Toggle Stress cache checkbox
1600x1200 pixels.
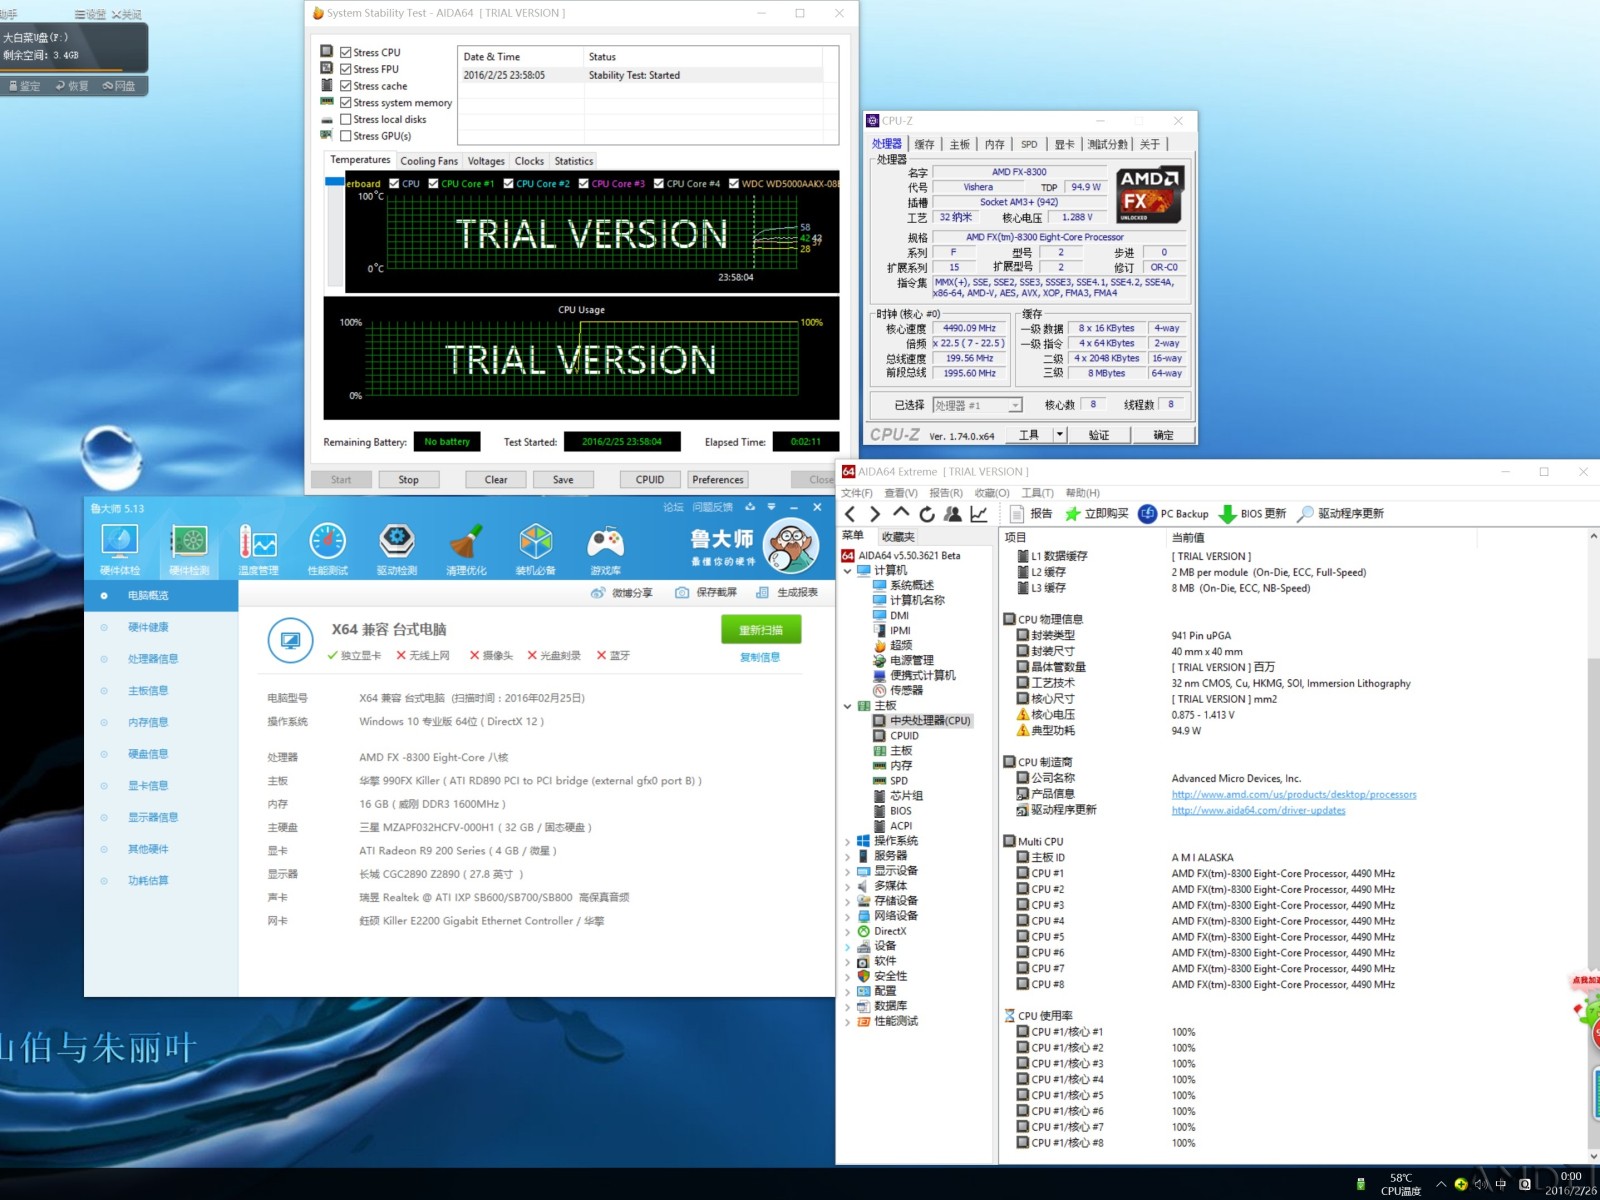point(345,86)
